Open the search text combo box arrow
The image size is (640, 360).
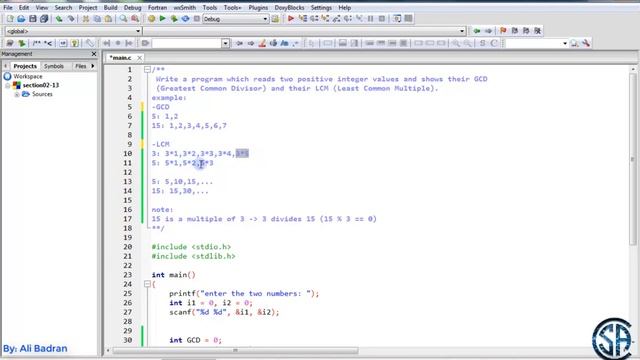(x=225, y=43)
